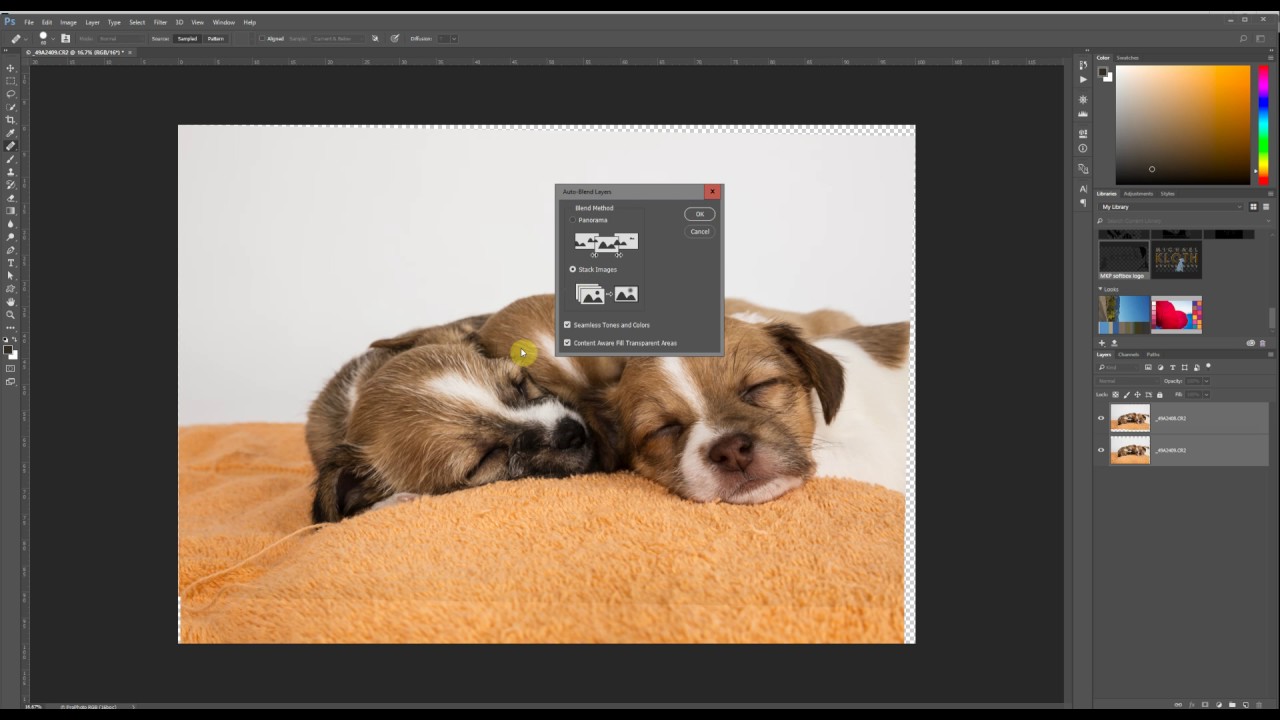Open the Window menu
Image resolution: width=1280 pixels, height=720 pixels.
click(x=223, y=22)
